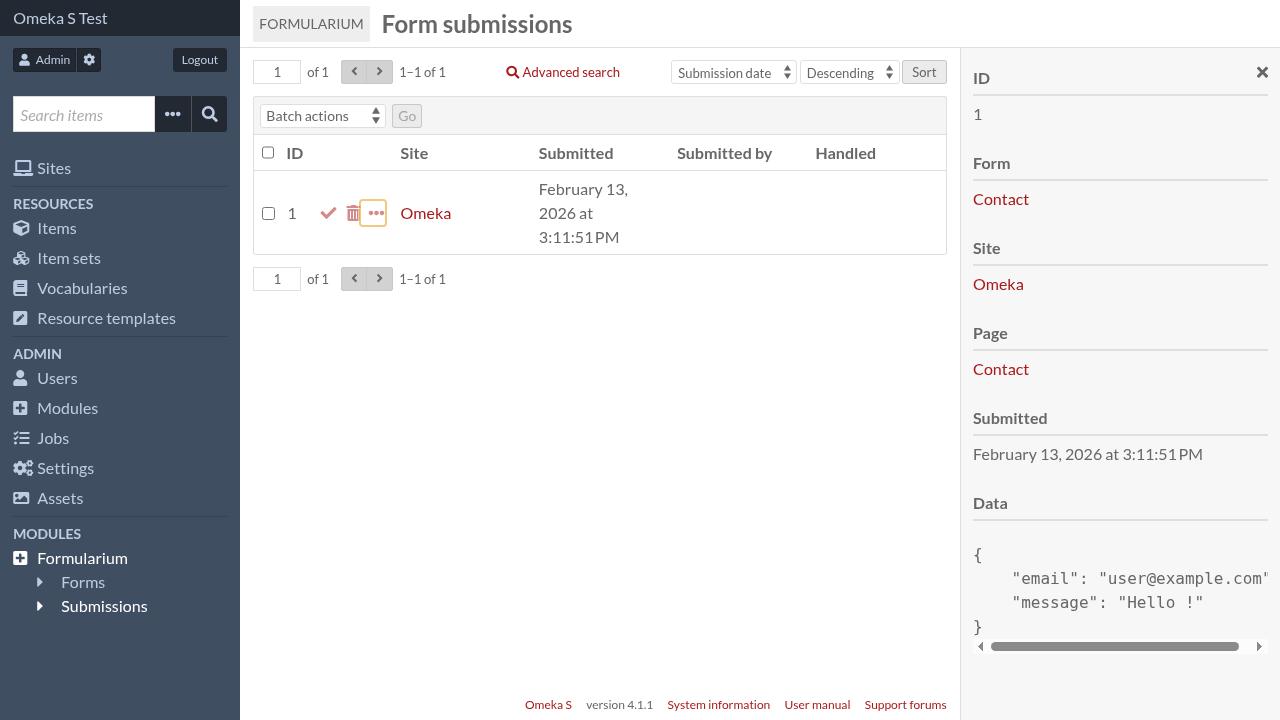Mark submission 1 as handled with checkmark
Viewport: 1280px width, 720px height.
click(328, 213)
